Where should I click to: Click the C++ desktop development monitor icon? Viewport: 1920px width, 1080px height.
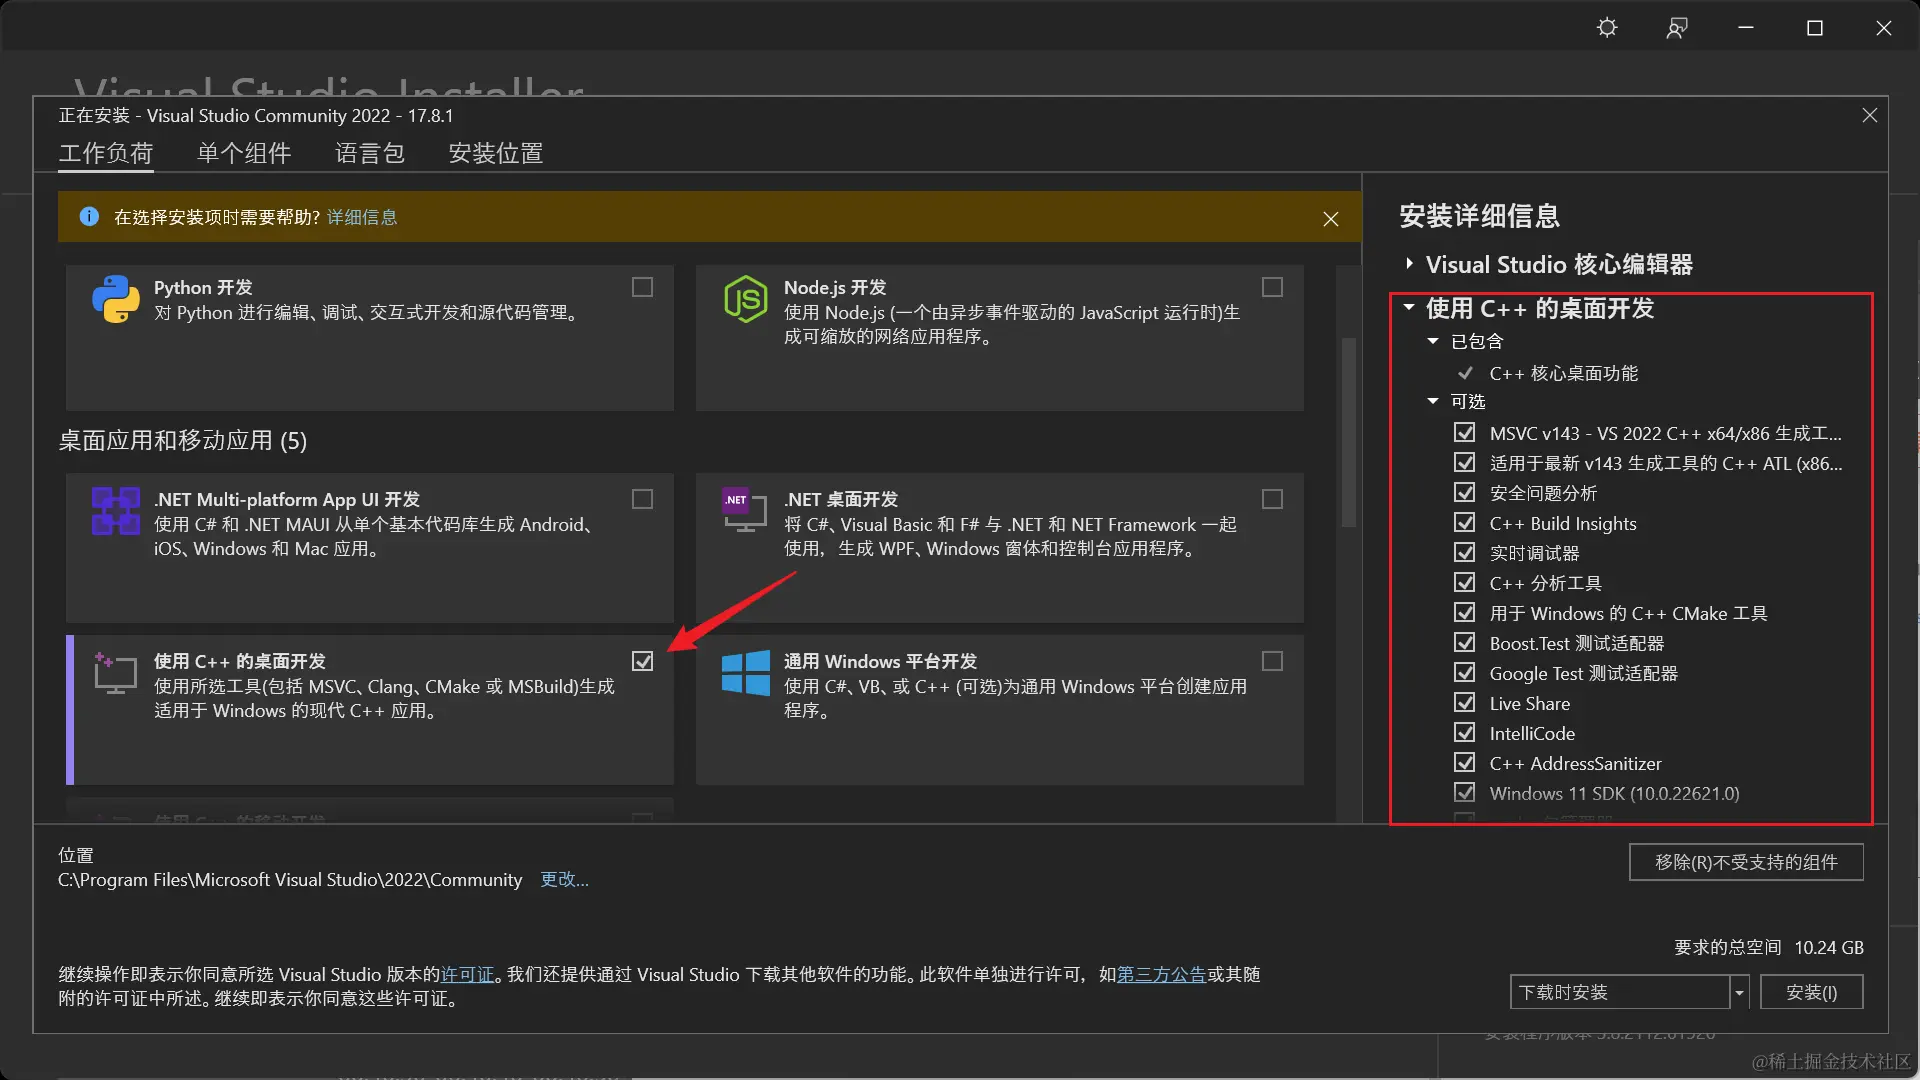[116, 673]
